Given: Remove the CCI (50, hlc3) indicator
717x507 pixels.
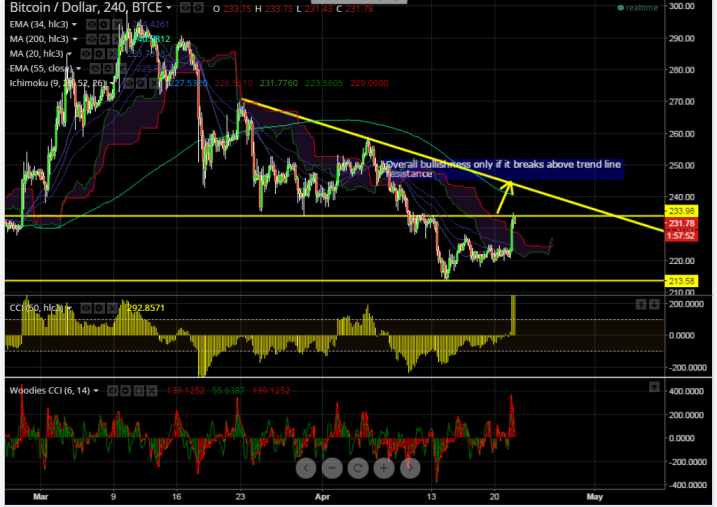Looking at the screenshot, I should pos(112,308).
